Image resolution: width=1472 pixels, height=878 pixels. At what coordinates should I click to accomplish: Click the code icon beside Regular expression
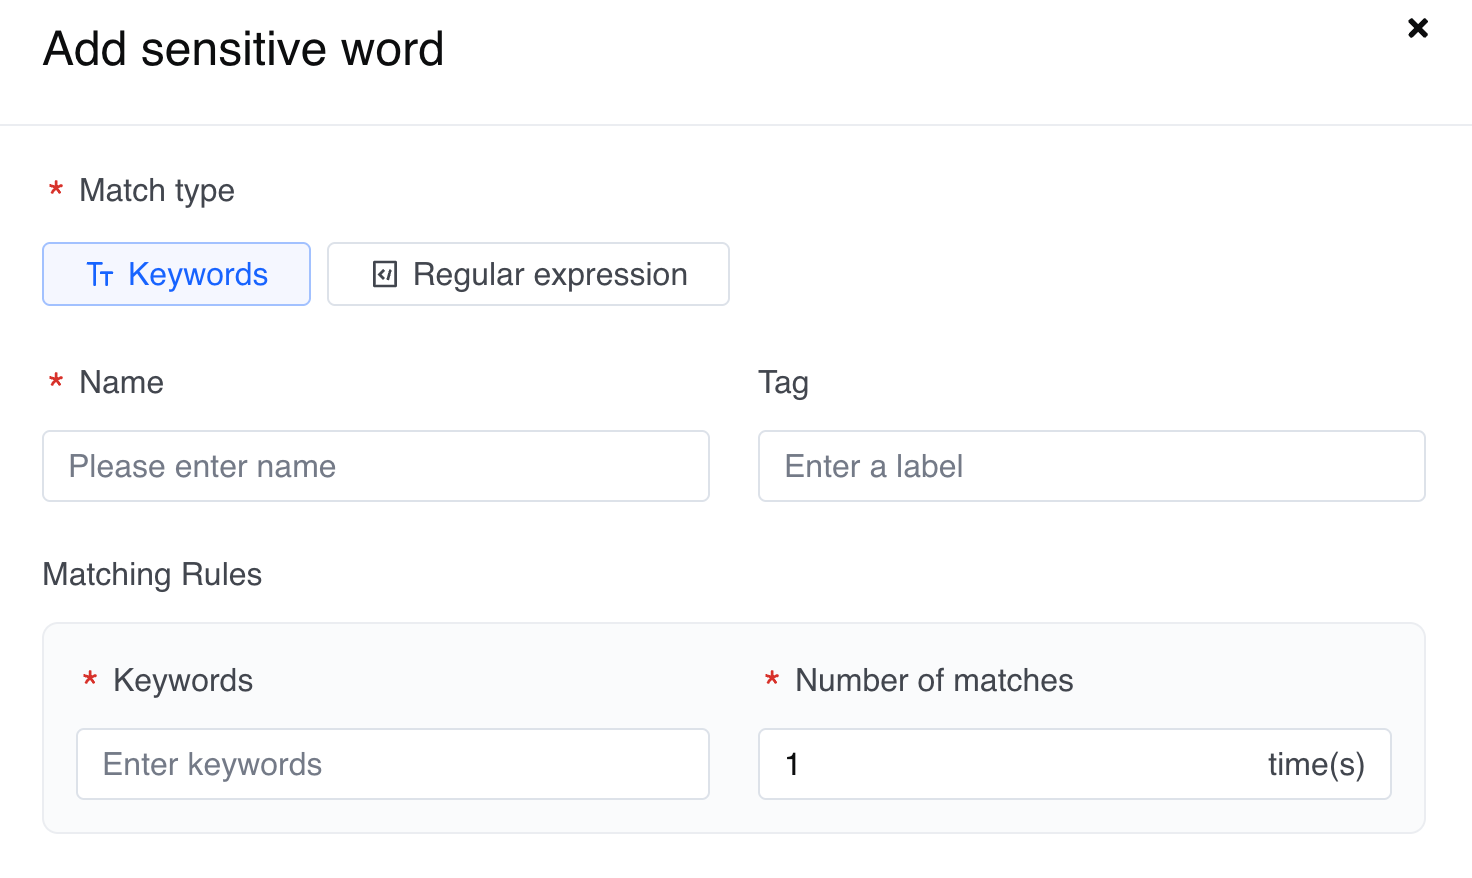click(385, 274)
